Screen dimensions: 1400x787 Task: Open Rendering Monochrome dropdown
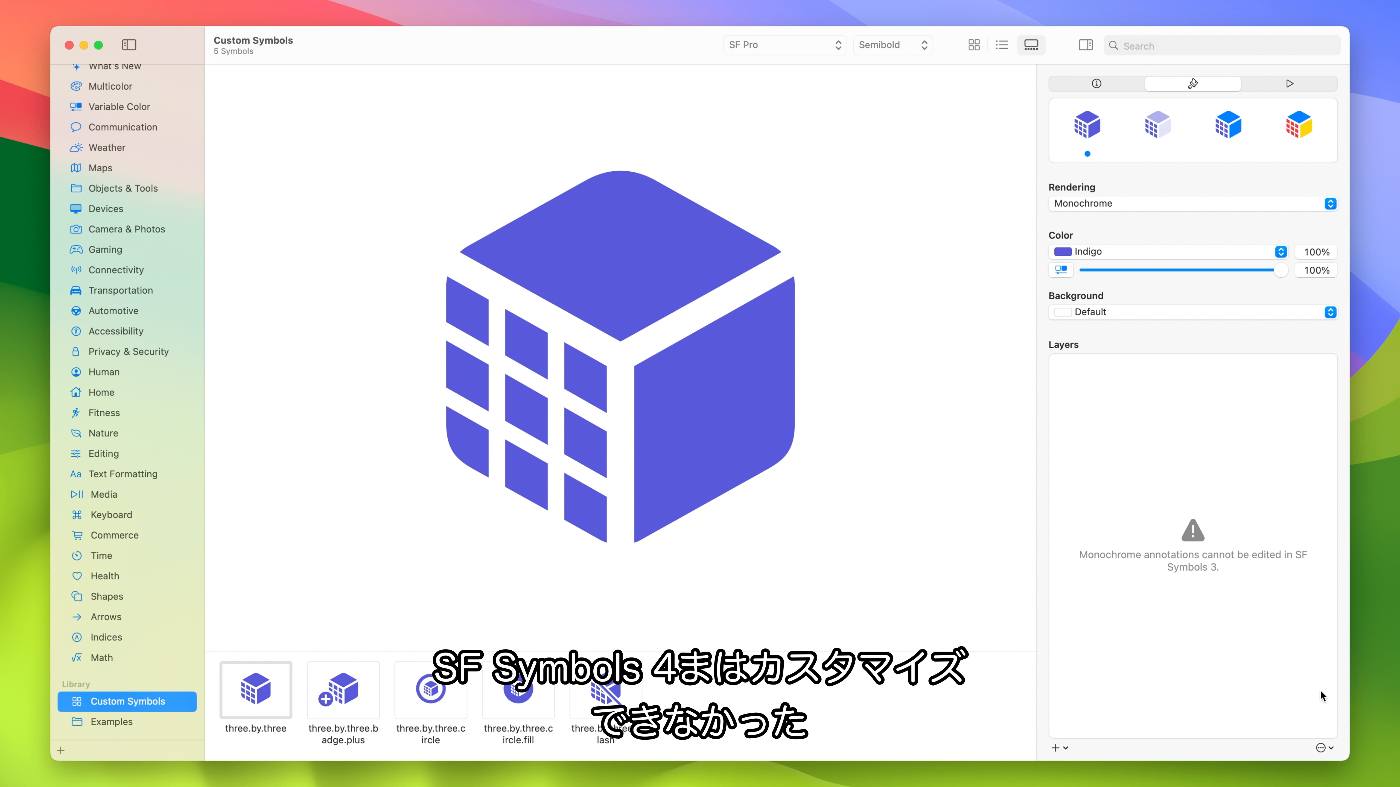pos(1193,204)
